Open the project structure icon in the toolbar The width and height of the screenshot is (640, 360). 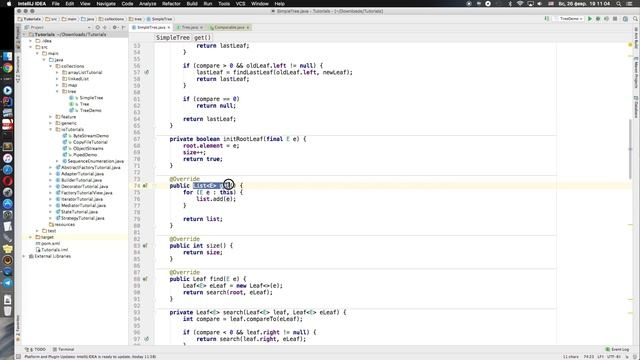[625, 19]
